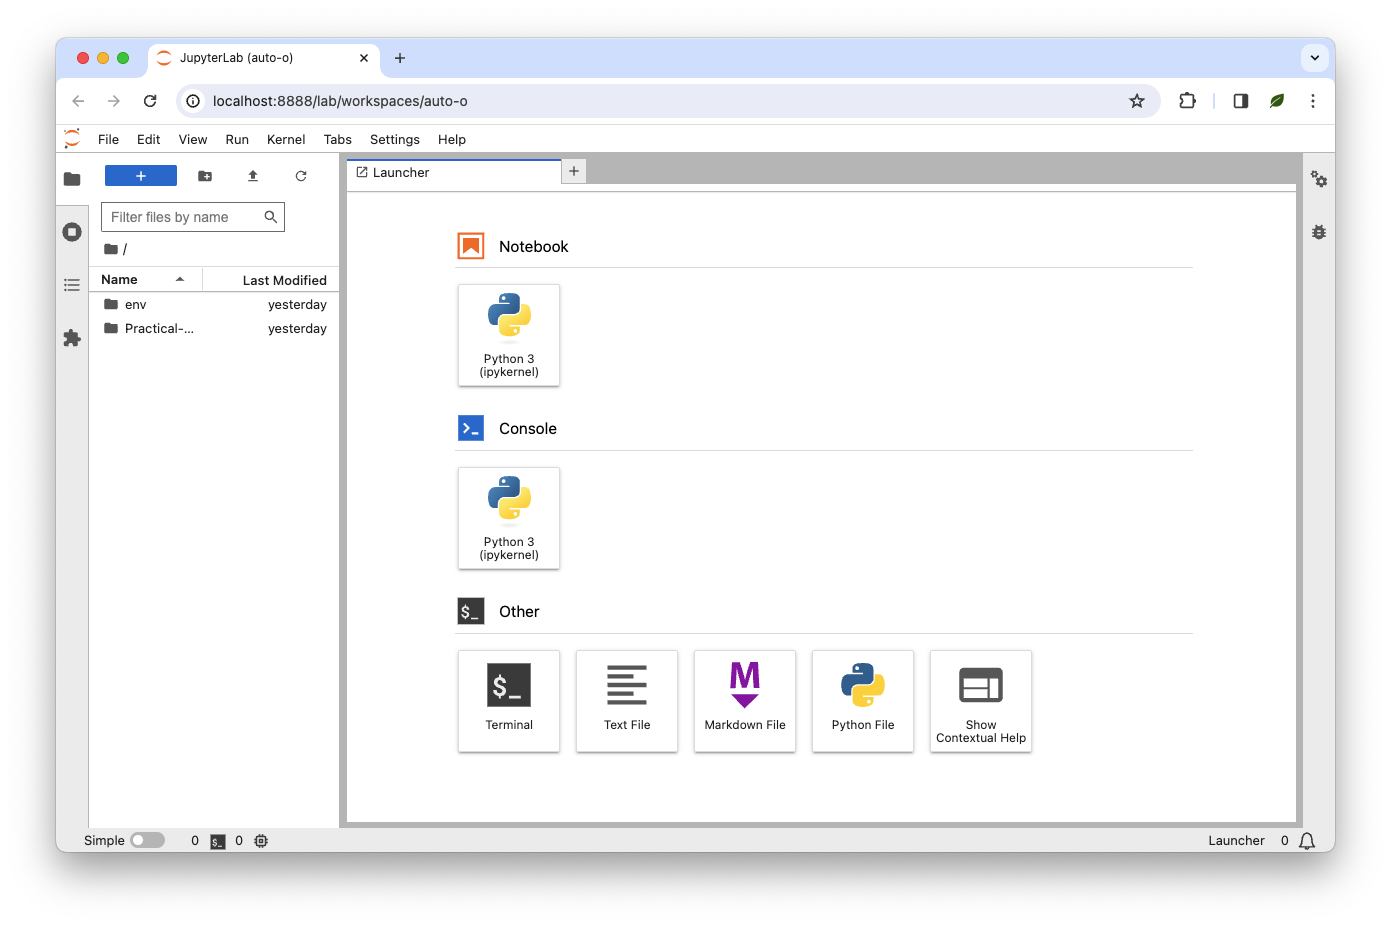Create a new Markdown File
1391x926 pixels.
745,701
